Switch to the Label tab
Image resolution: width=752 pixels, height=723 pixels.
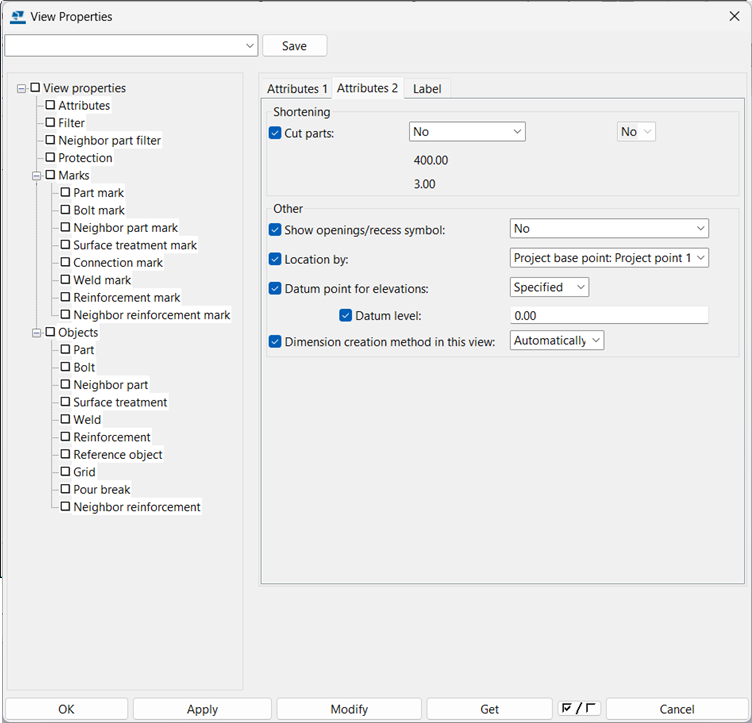(x=427, y=89)
